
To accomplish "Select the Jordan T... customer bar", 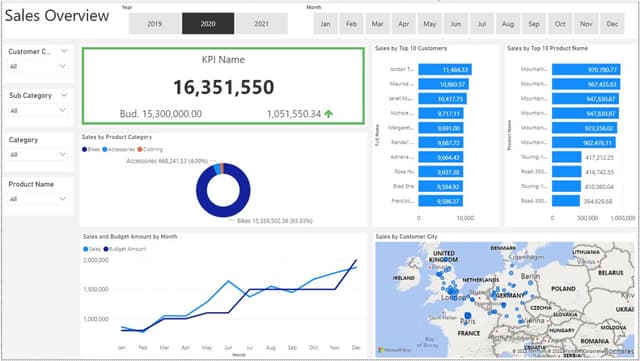I will (445, 69).
